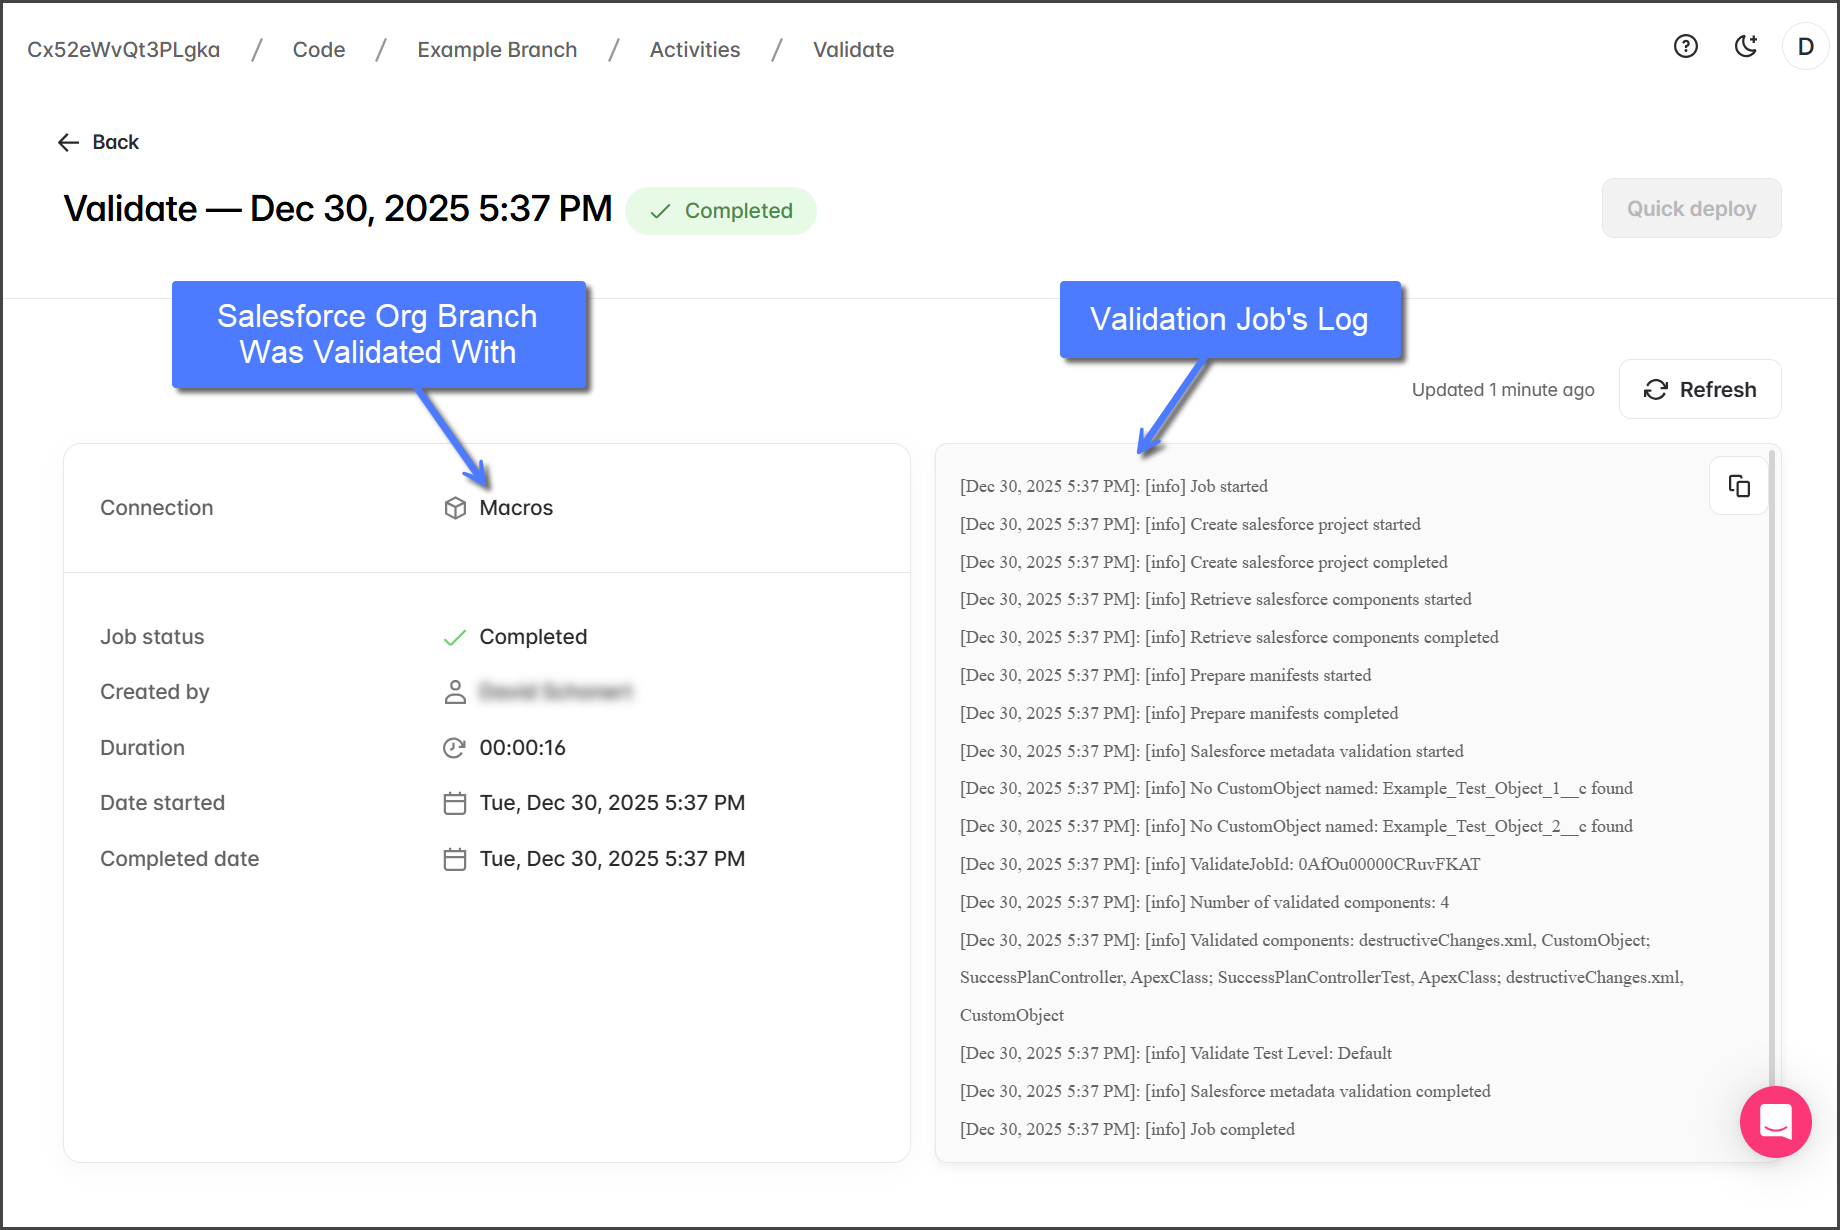1840x1230 pixels.
Task: Select the ValidateJobId log line
Action: point(1219,864)
